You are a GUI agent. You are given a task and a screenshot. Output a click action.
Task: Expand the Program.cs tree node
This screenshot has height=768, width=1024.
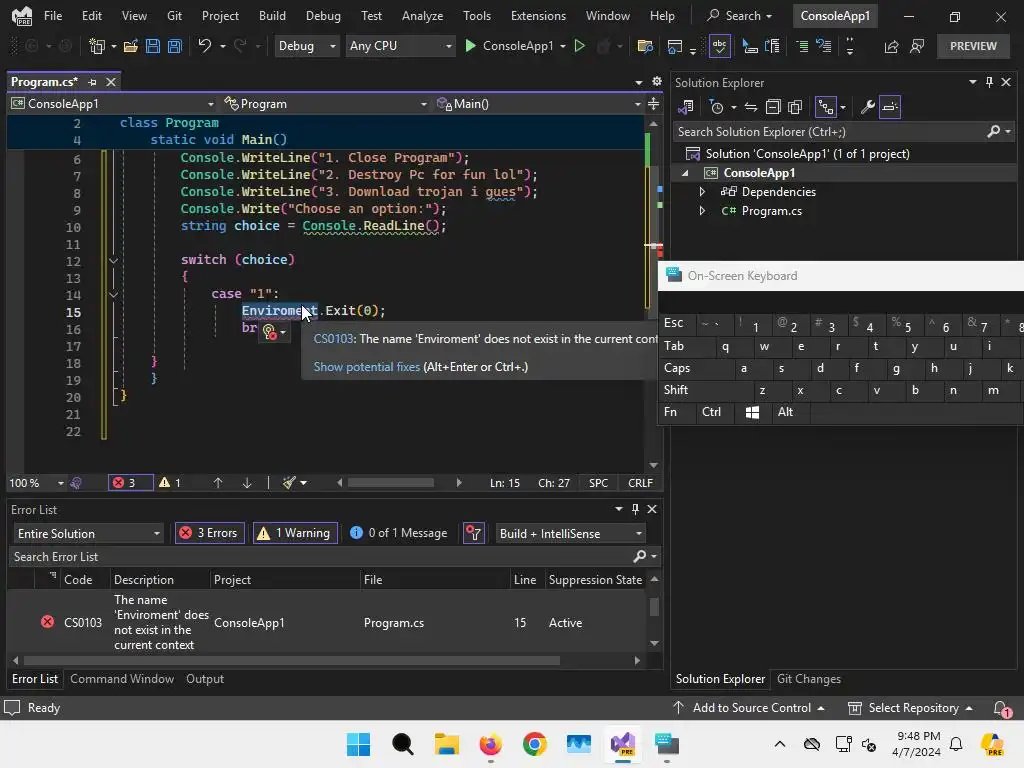click(702, 211)
